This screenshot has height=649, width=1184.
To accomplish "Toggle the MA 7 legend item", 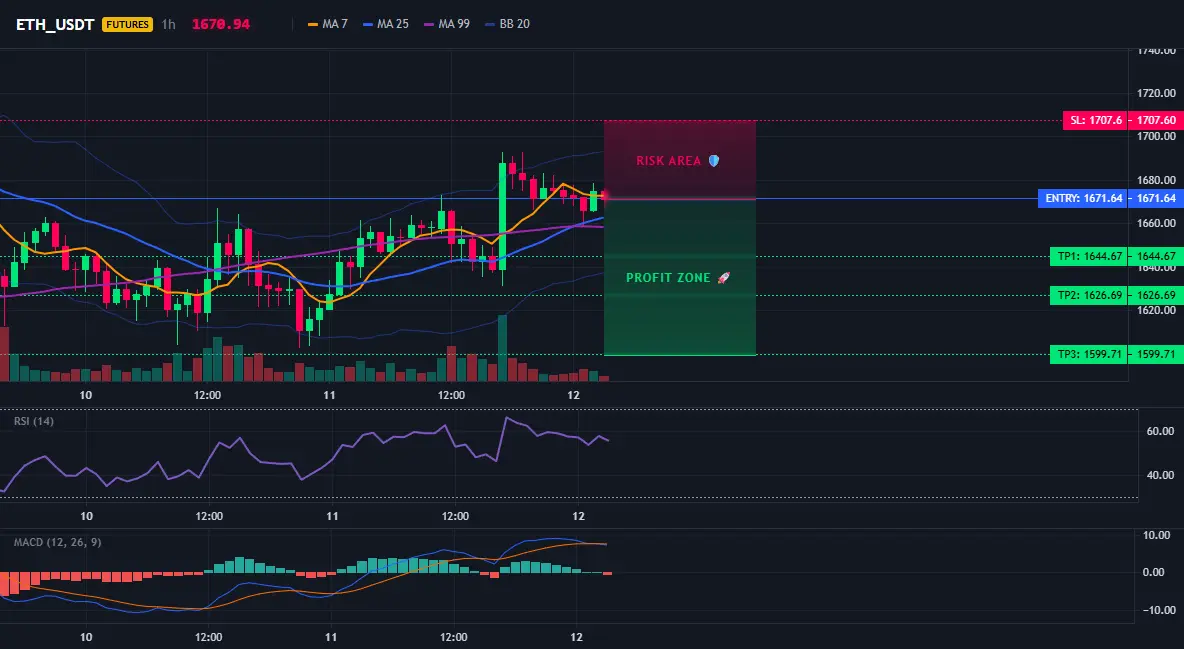I will (x=328, y=24).
